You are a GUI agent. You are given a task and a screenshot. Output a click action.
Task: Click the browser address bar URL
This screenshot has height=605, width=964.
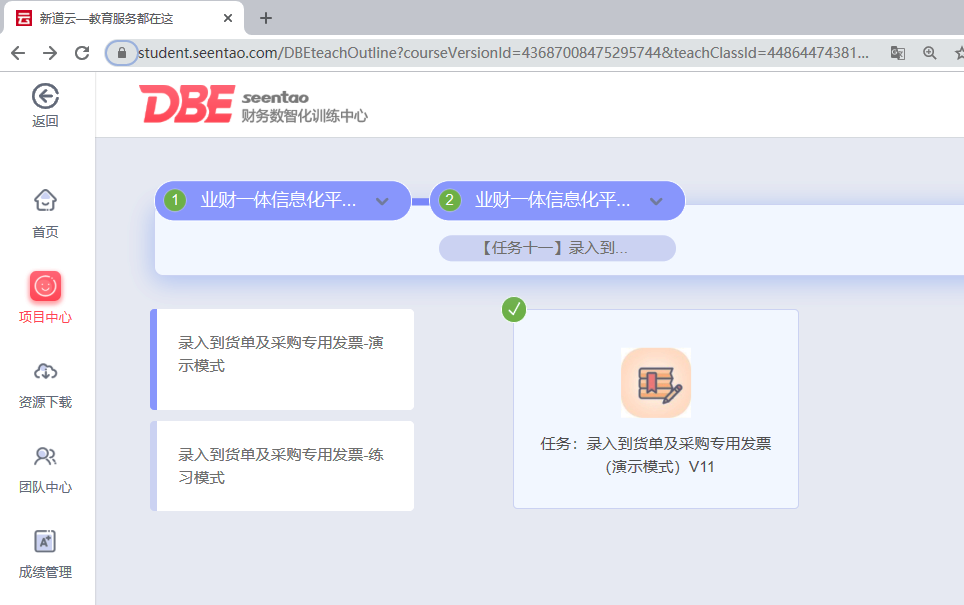(500, 53)
